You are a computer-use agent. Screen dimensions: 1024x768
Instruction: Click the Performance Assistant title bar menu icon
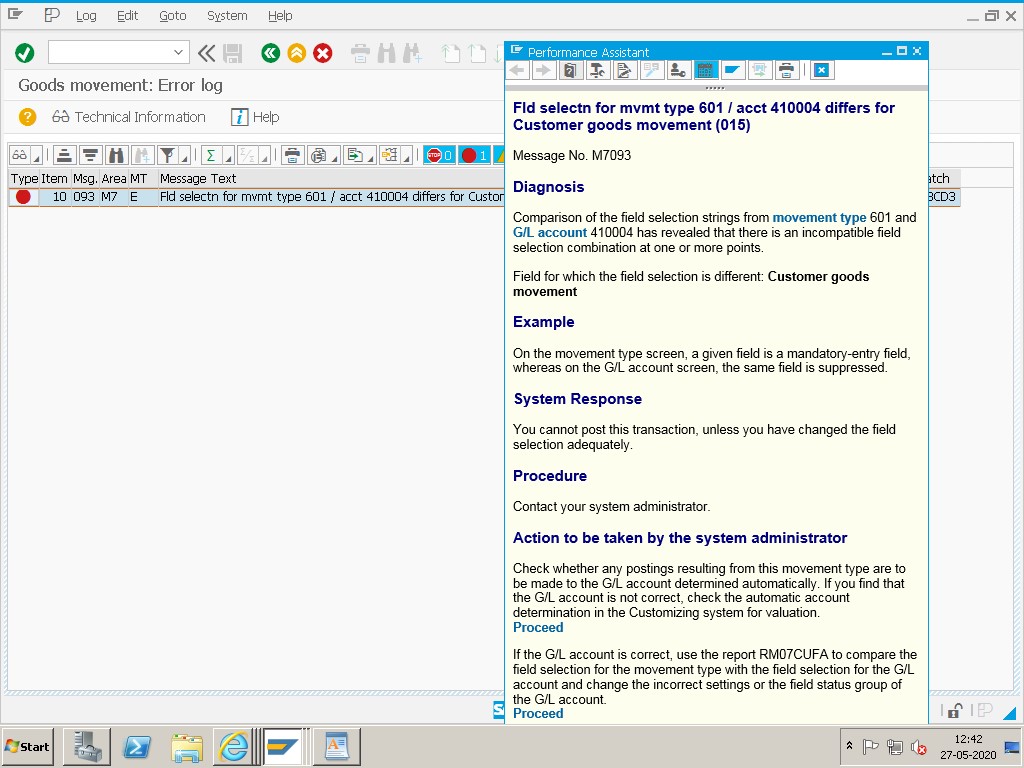click(x=517, y=51)
